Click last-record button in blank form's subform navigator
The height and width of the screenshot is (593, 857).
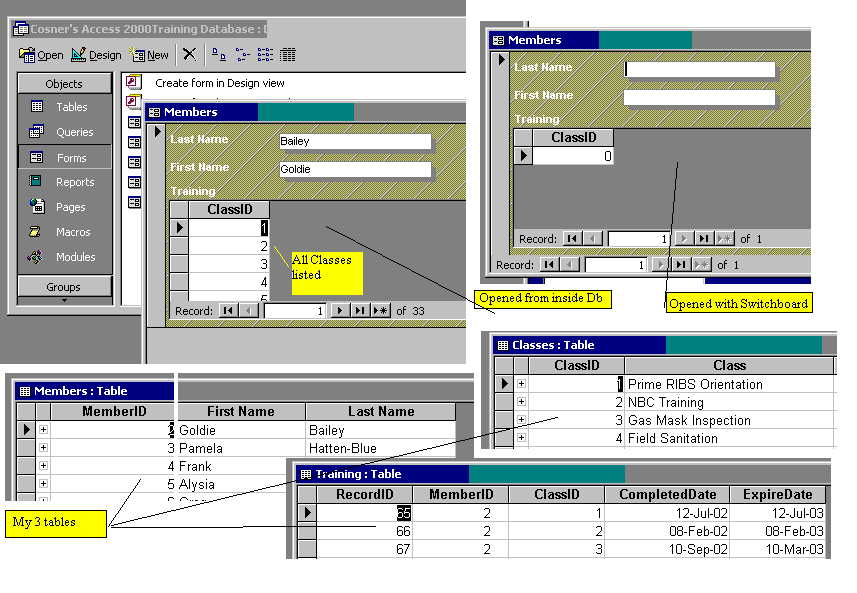[704, 238]
